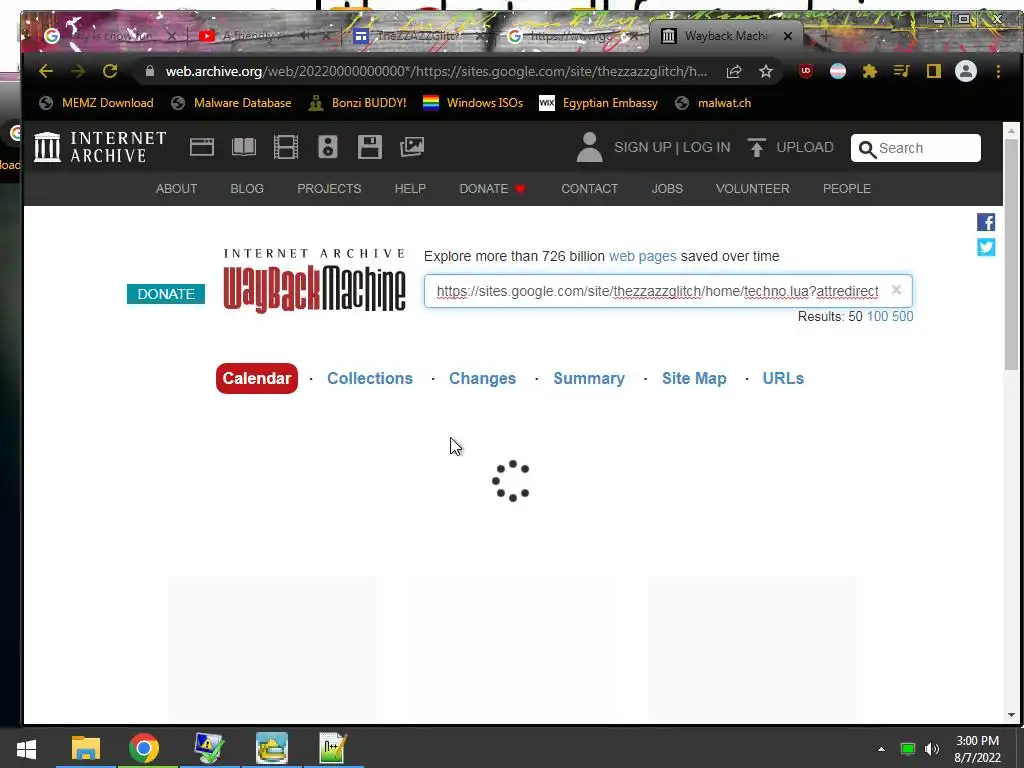Click the volume speaker tray icon
Screen dimensions: 1024x768
(931, 749)
